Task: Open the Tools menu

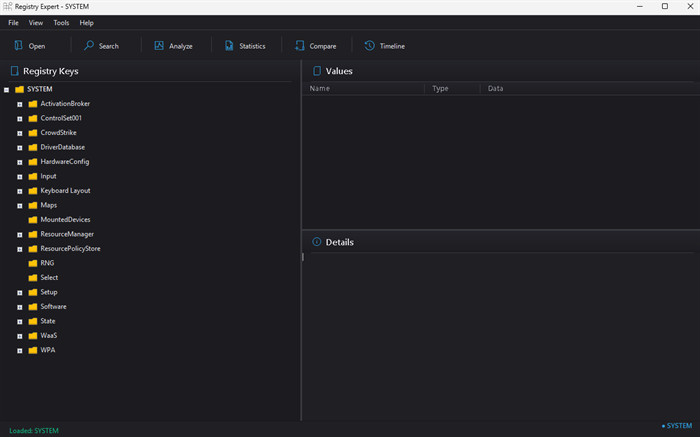Action: tap(61, 23)
